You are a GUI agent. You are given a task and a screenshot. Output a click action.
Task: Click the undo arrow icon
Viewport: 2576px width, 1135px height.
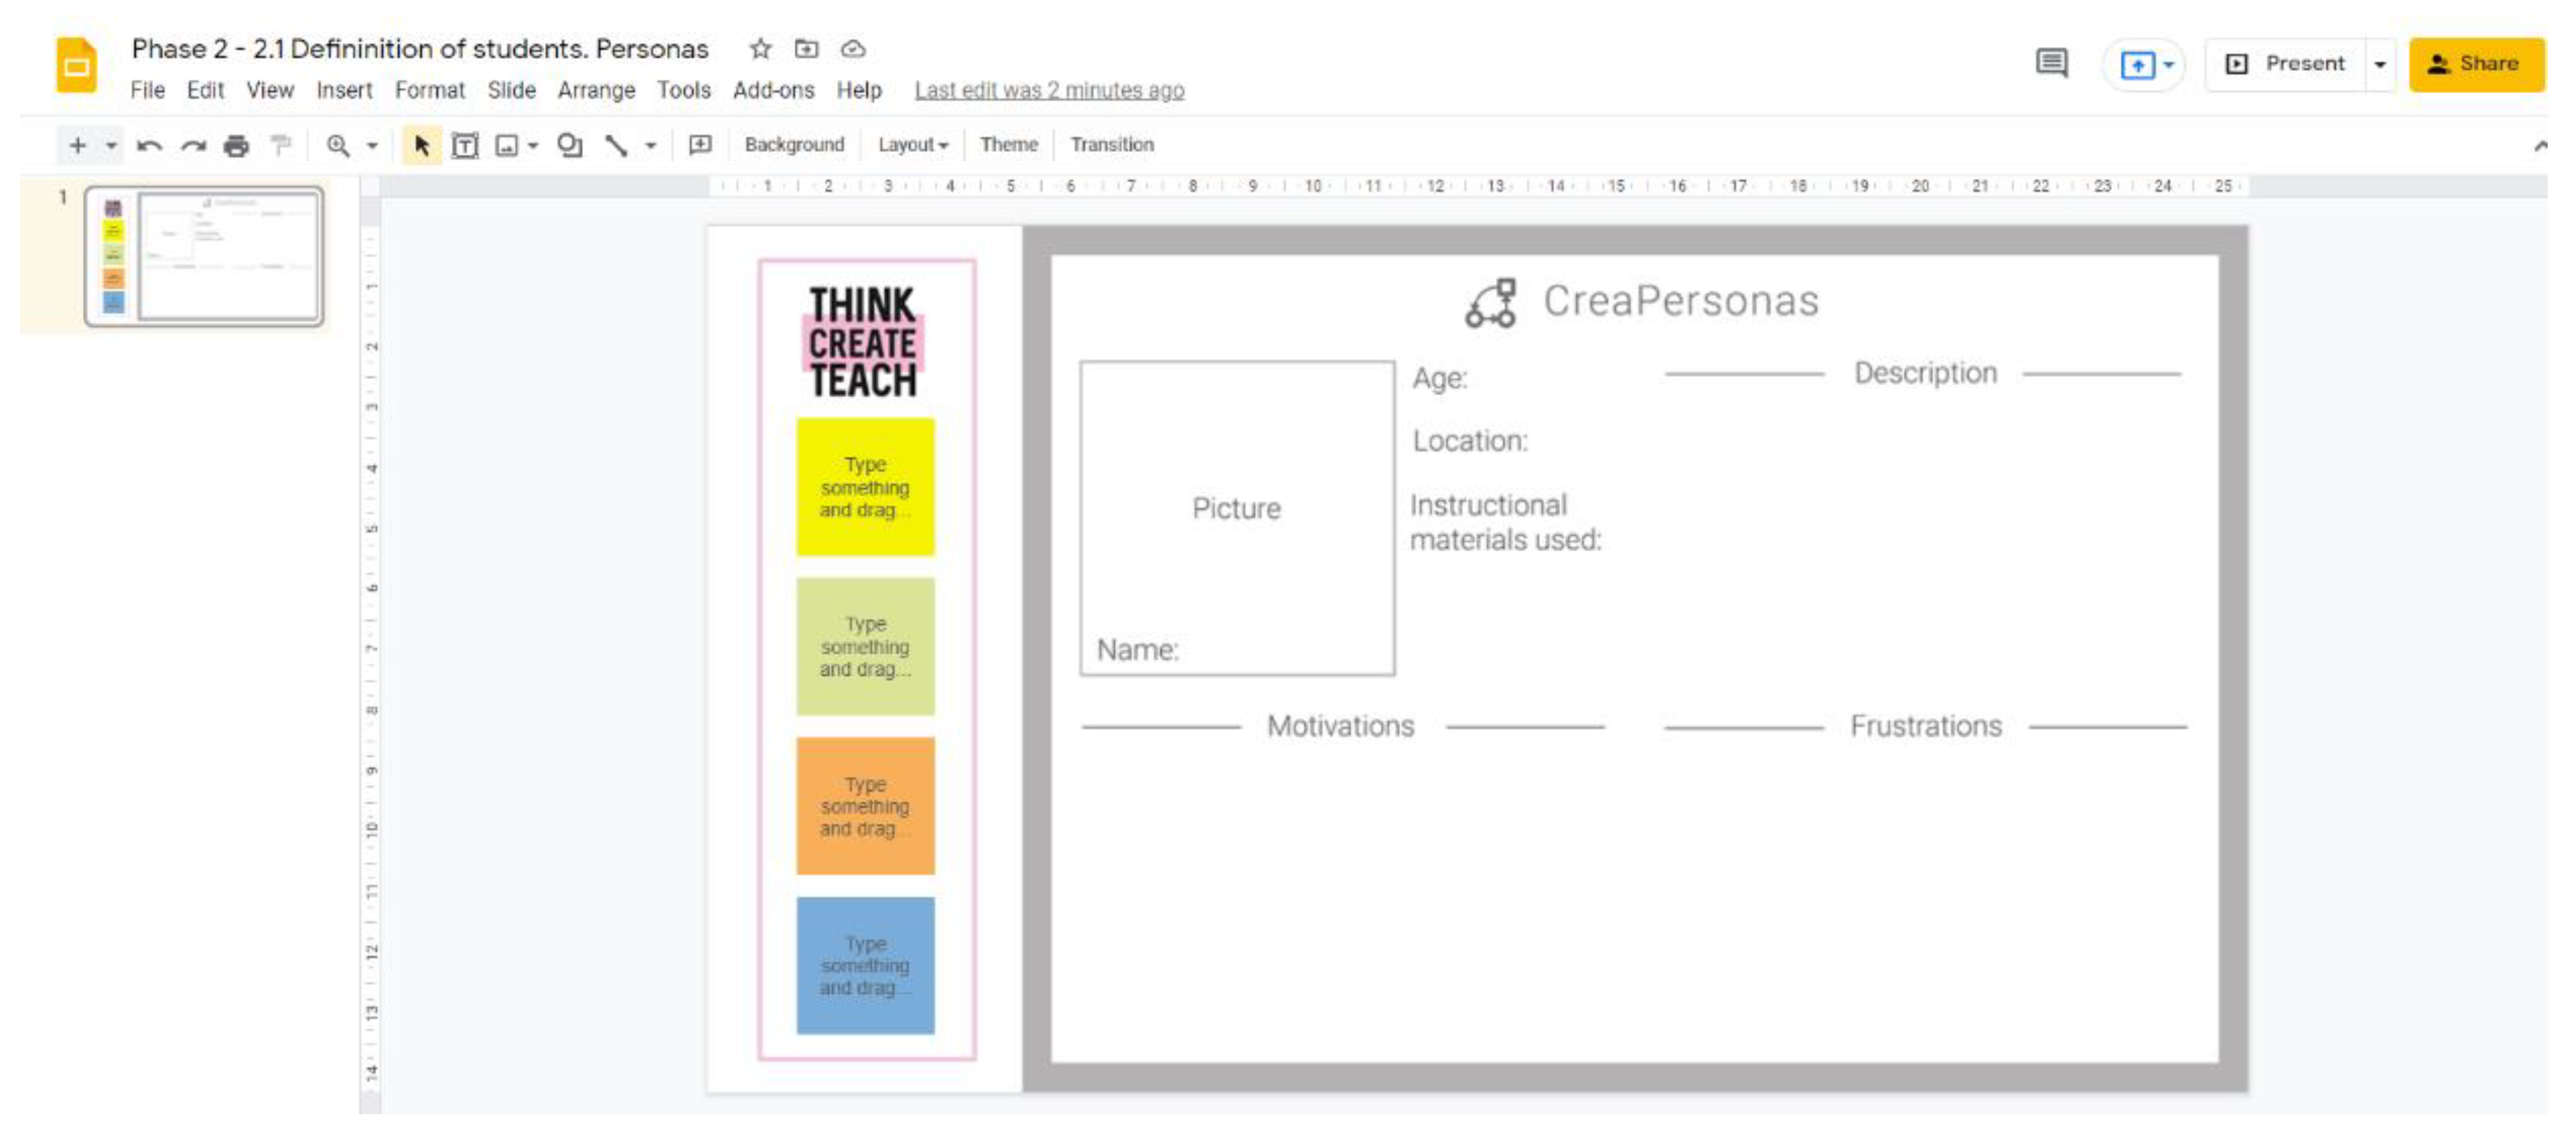[149, 146]
